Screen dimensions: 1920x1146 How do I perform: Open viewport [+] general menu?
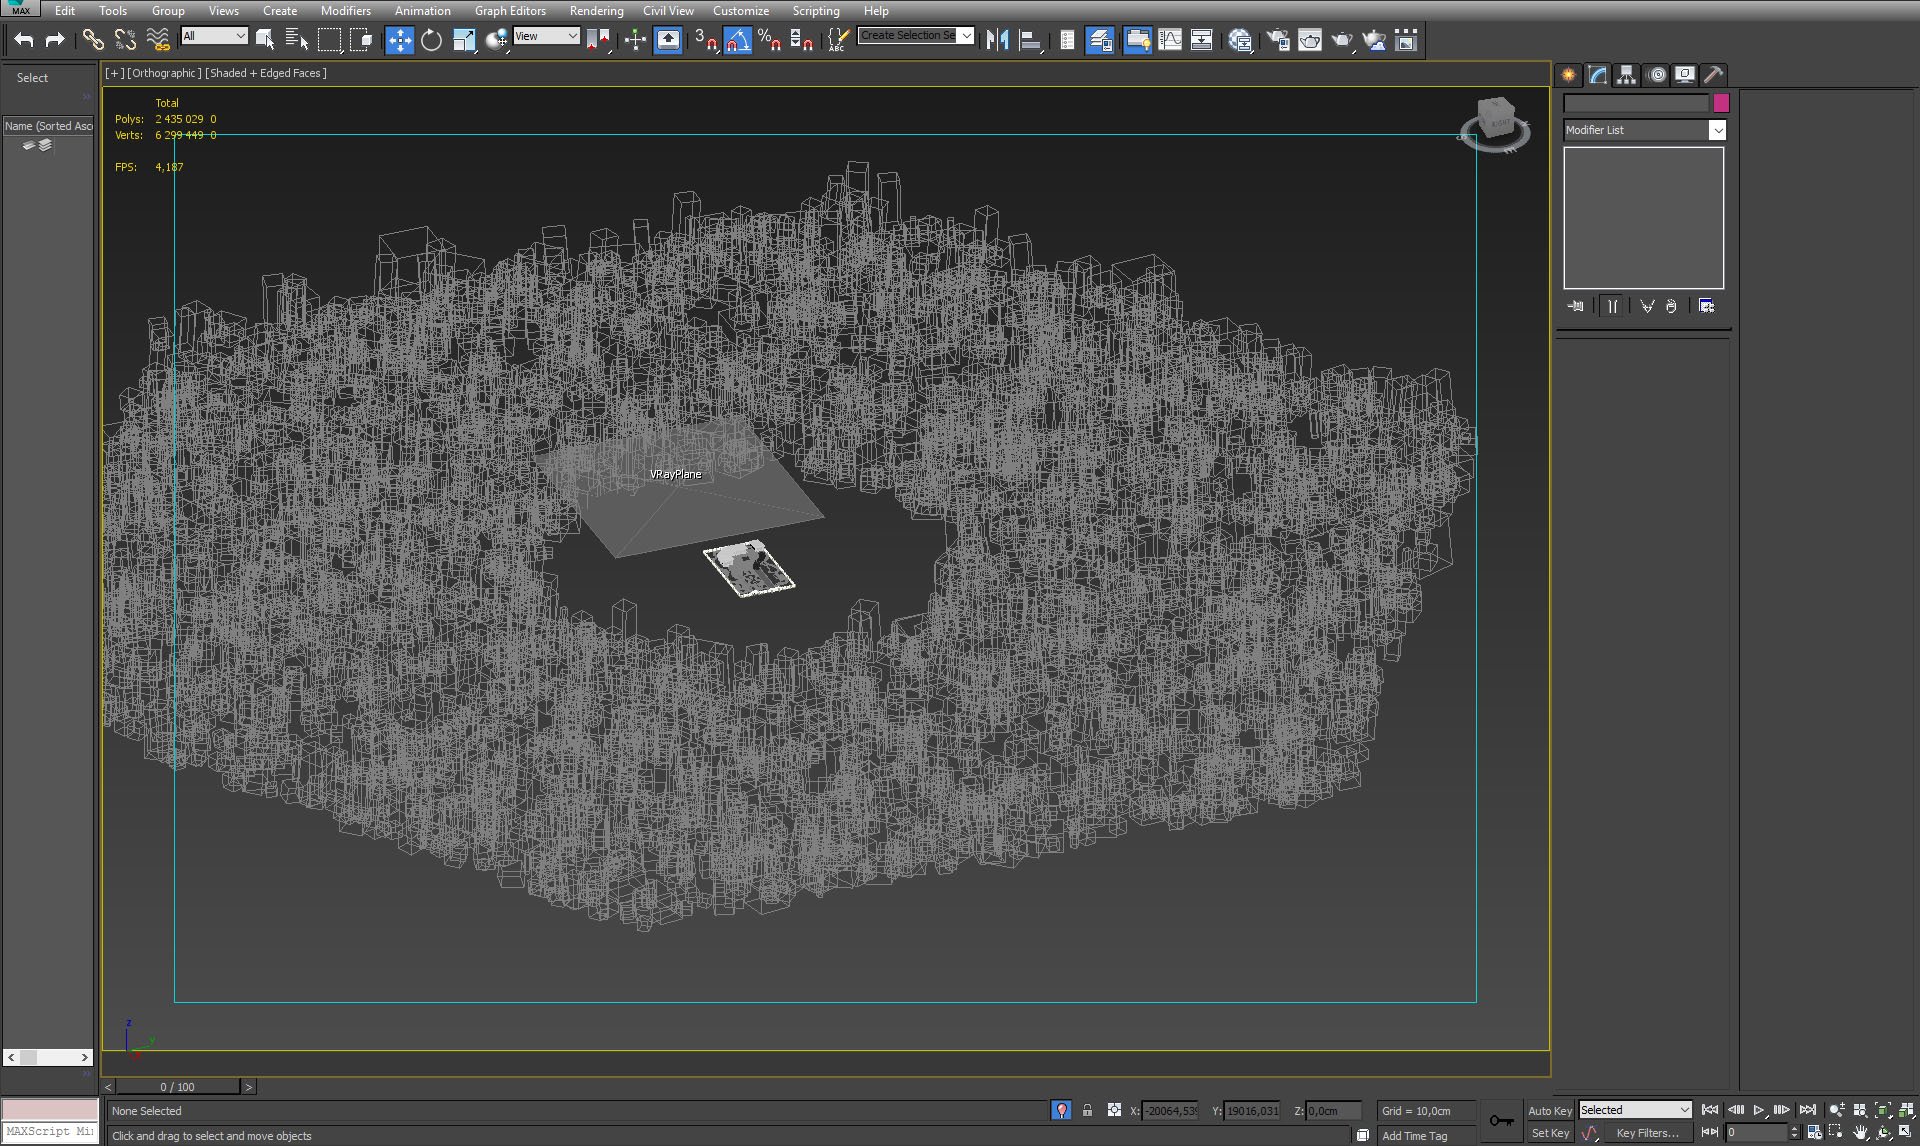coord(114,73)
